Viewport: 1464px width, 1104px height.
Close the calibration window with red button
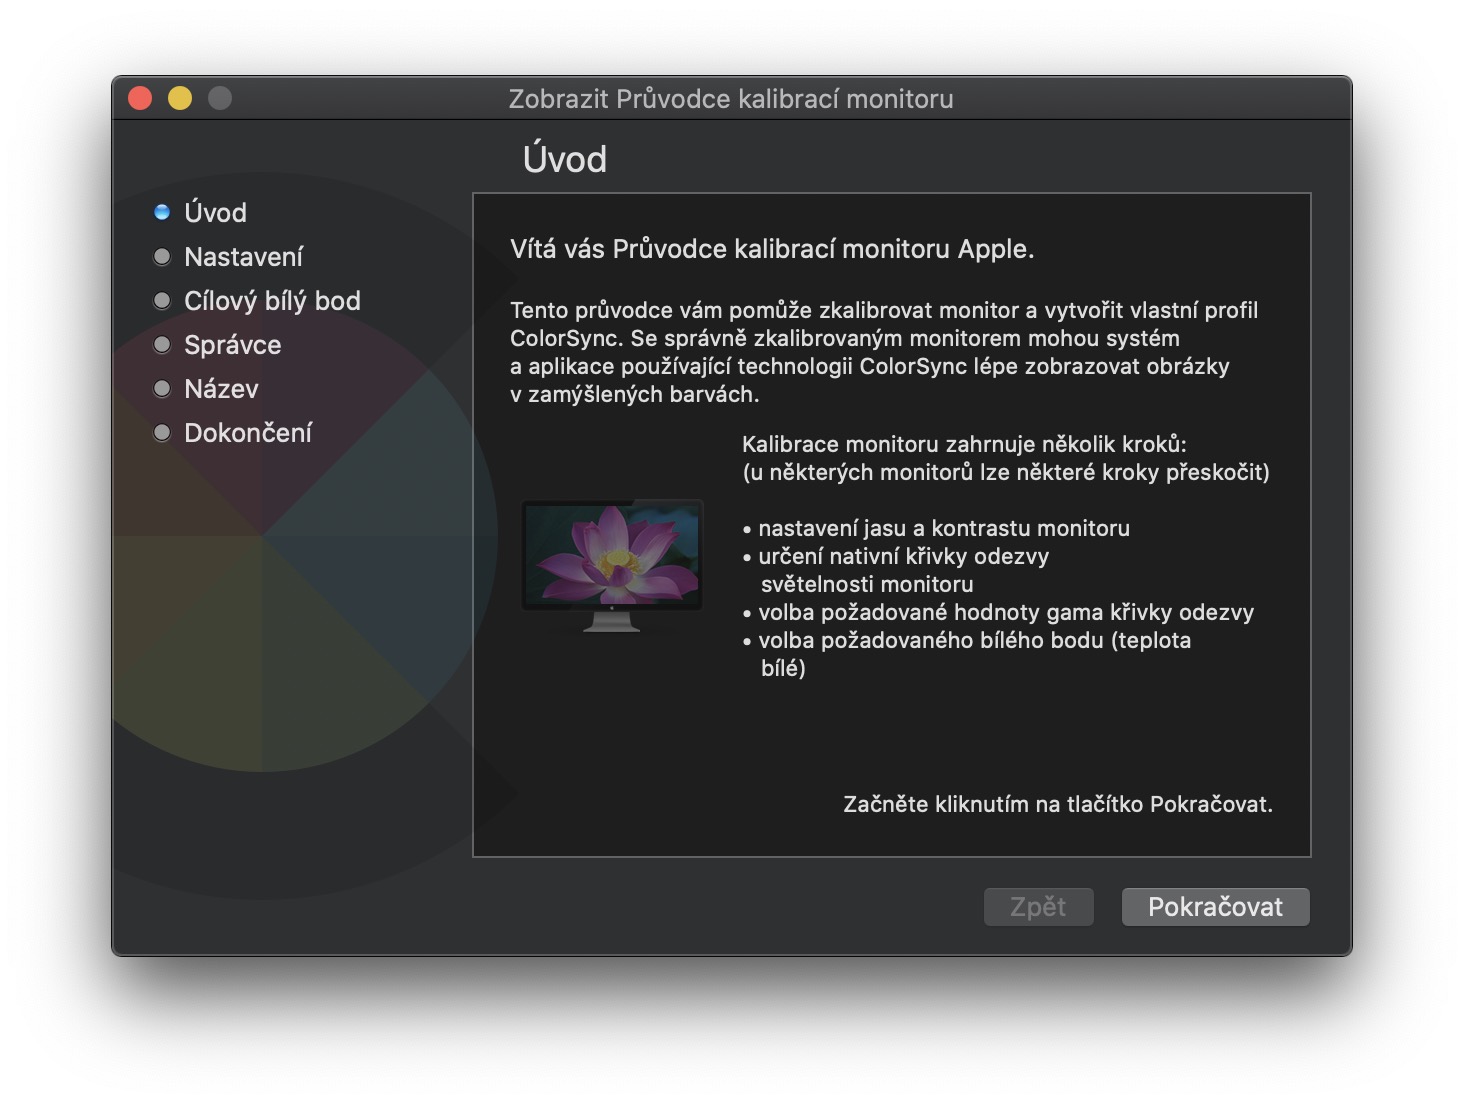click(140, 98)
